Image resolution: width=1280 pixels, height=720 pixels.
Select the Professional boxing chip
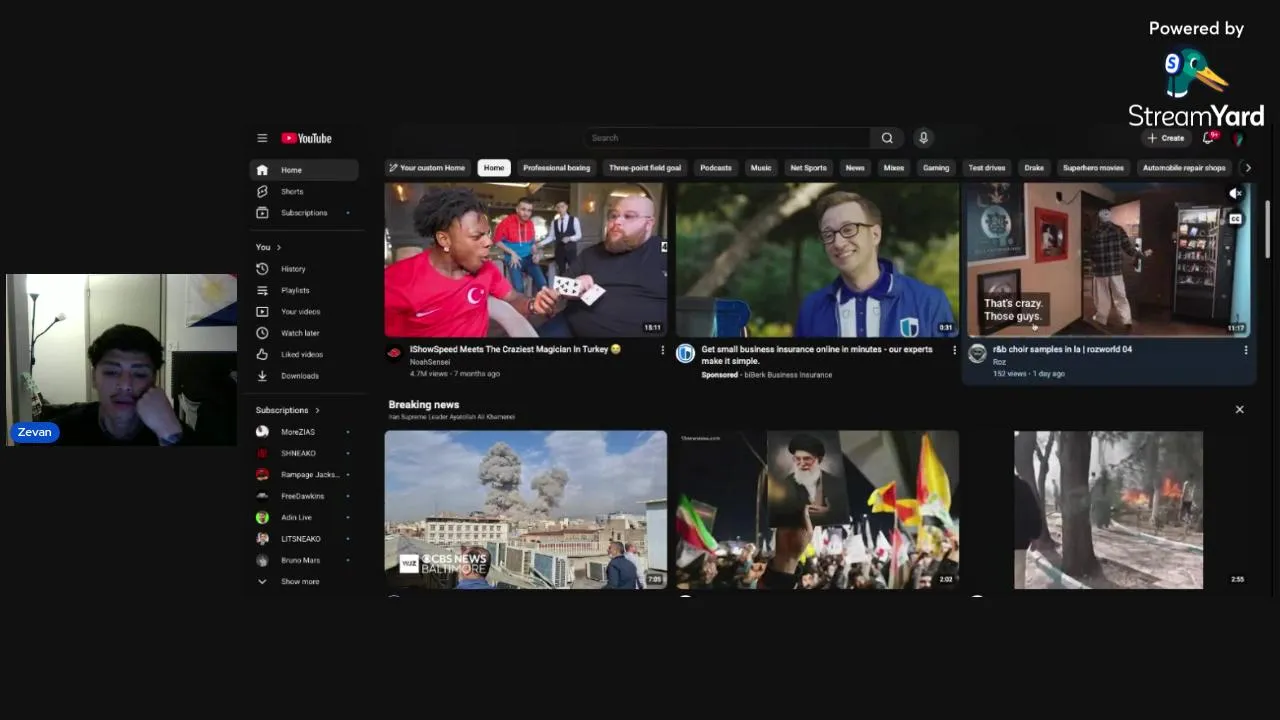556,168
